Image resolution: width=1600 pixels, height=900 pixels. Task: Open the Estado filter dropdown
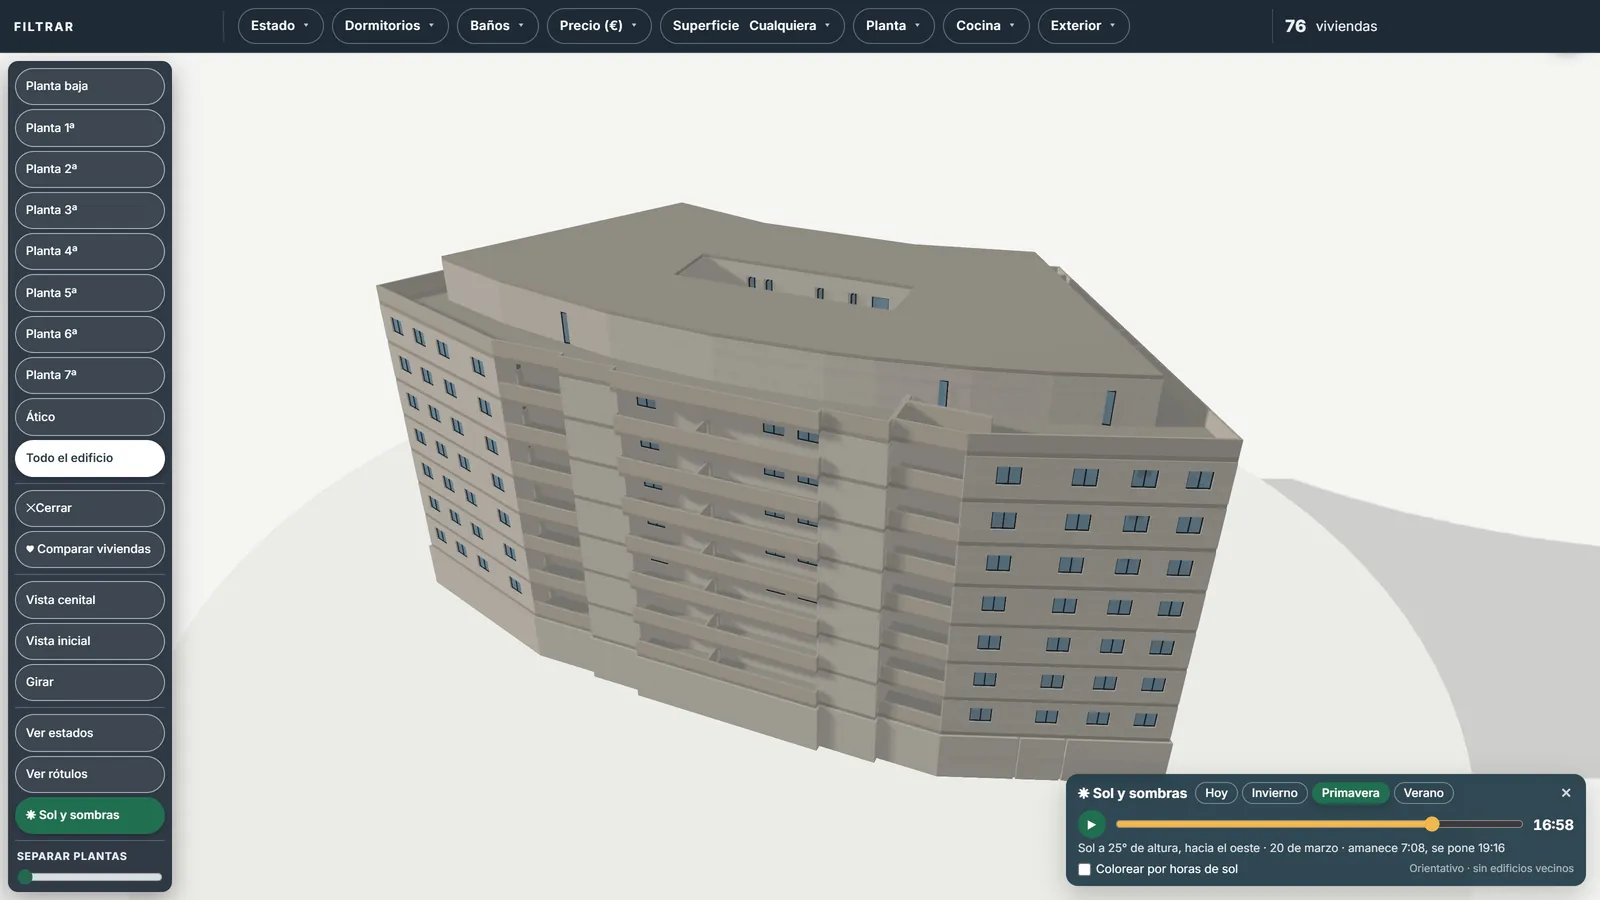click(280, 26)
